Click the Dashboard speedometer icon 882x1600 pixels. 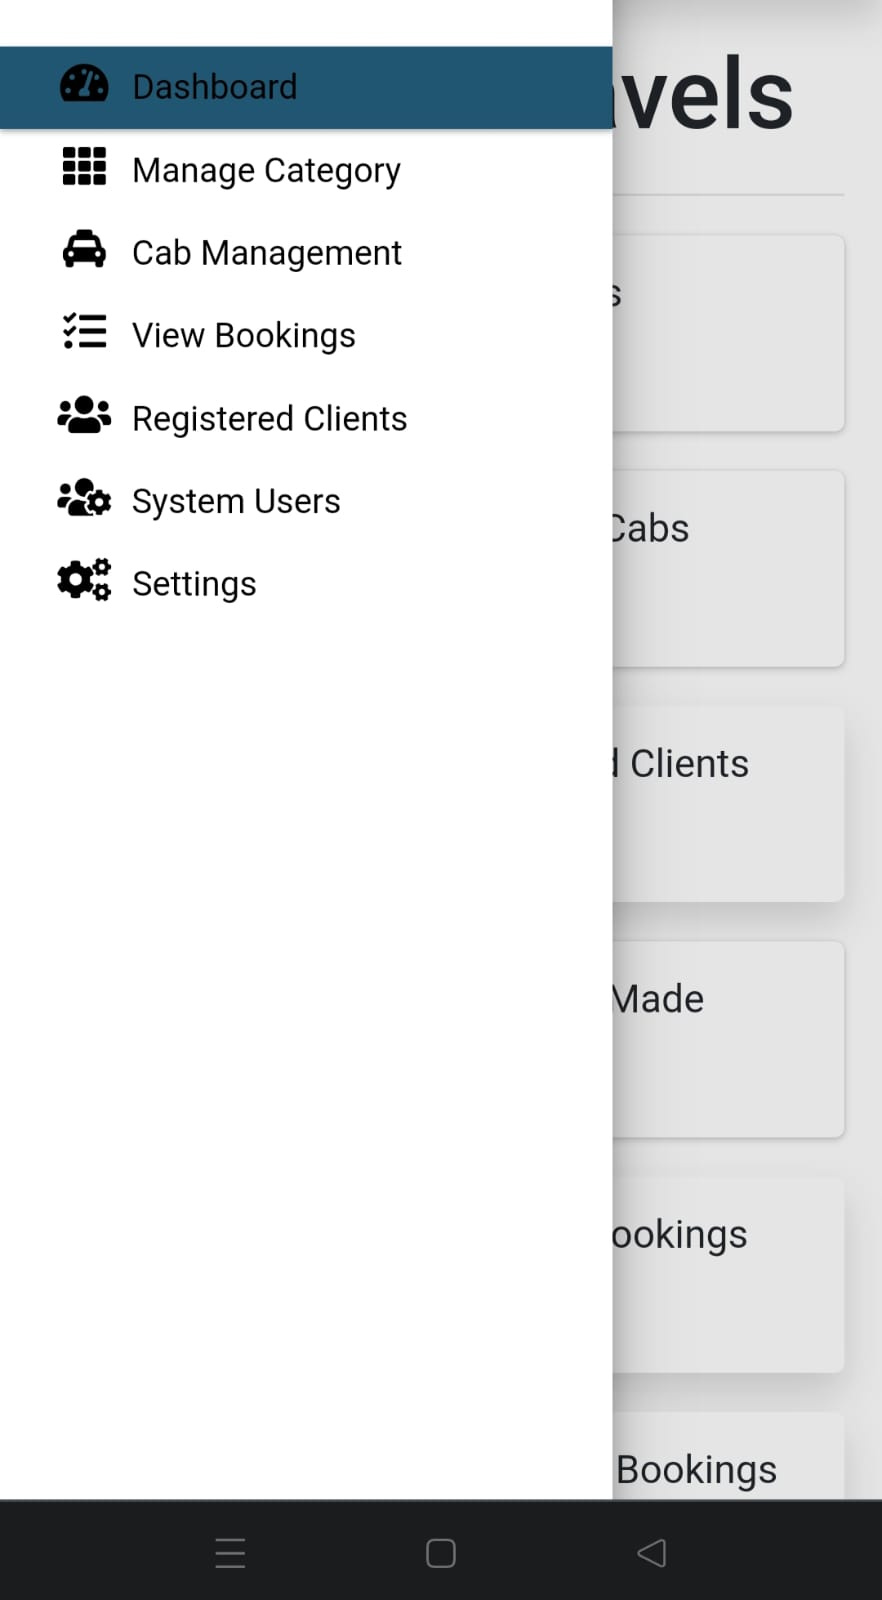84,86
